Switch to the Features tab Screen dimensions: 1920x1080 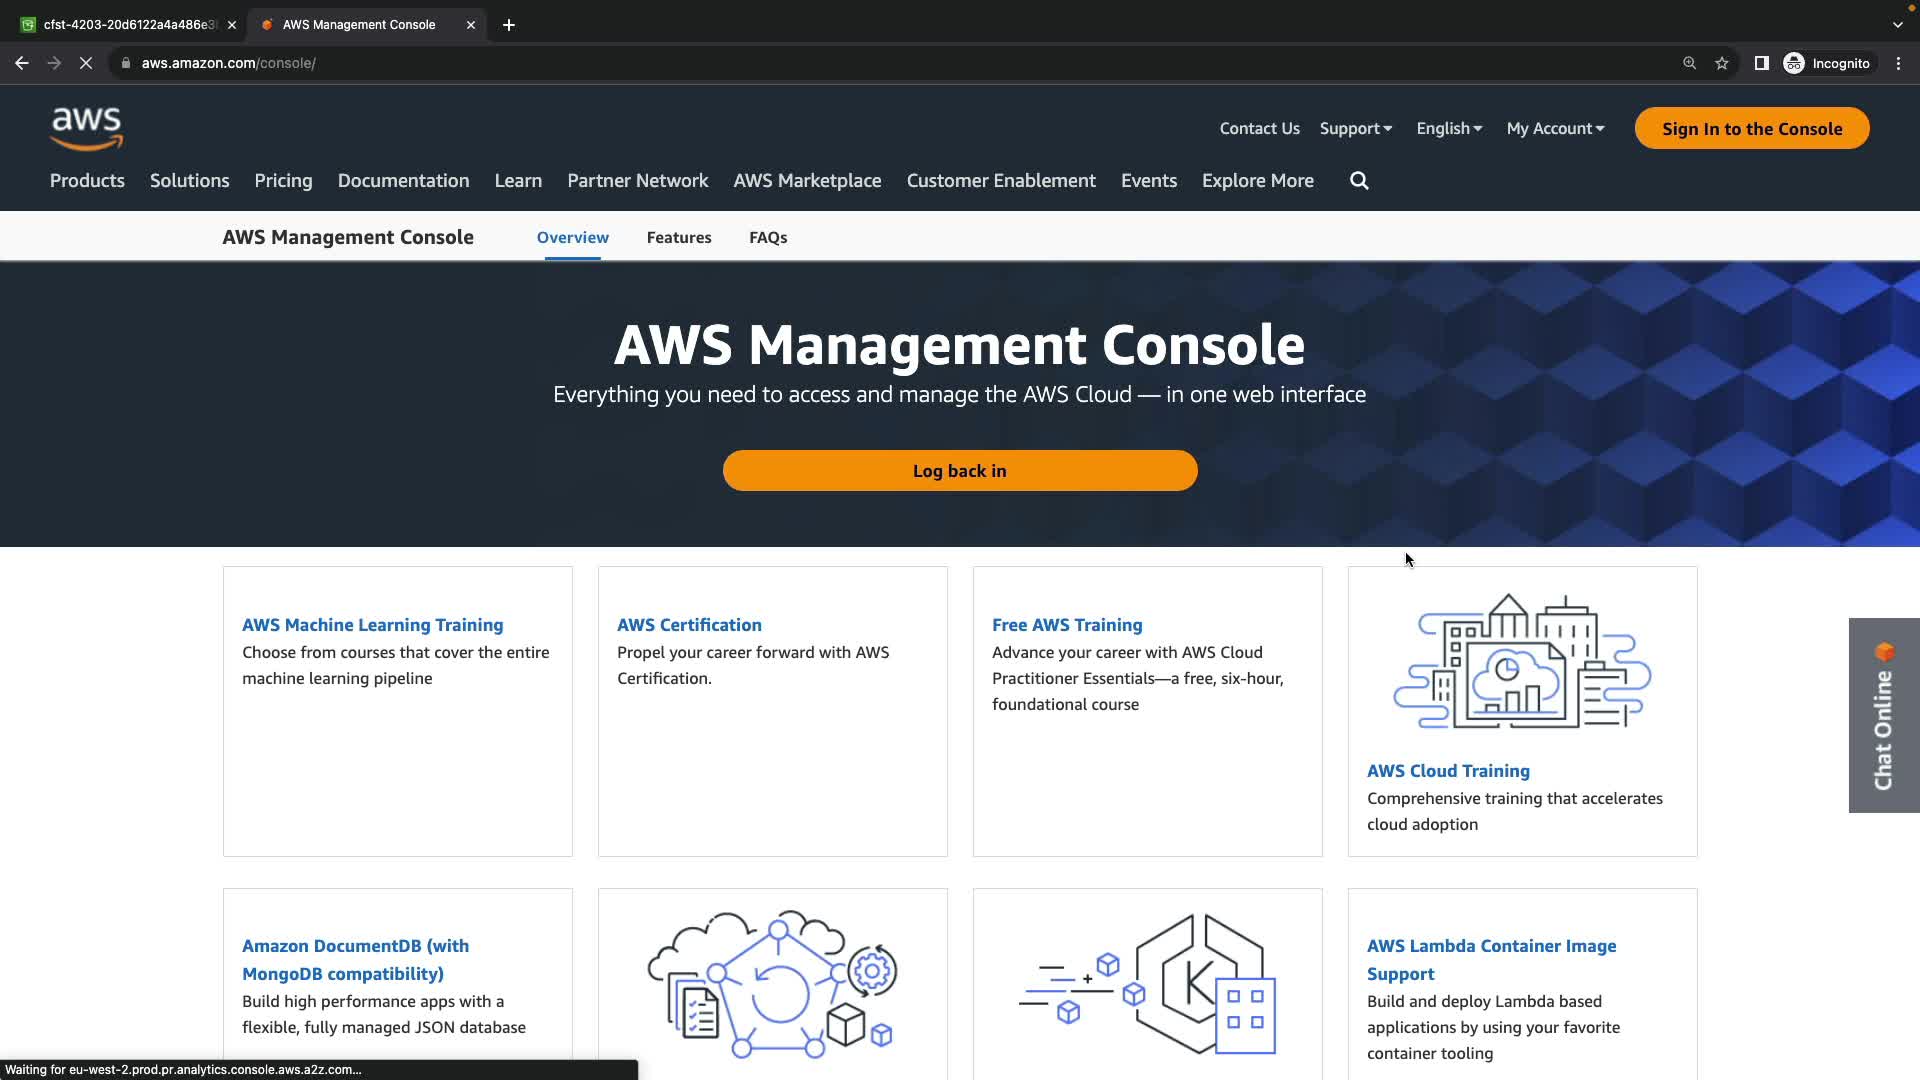[679, 238]
